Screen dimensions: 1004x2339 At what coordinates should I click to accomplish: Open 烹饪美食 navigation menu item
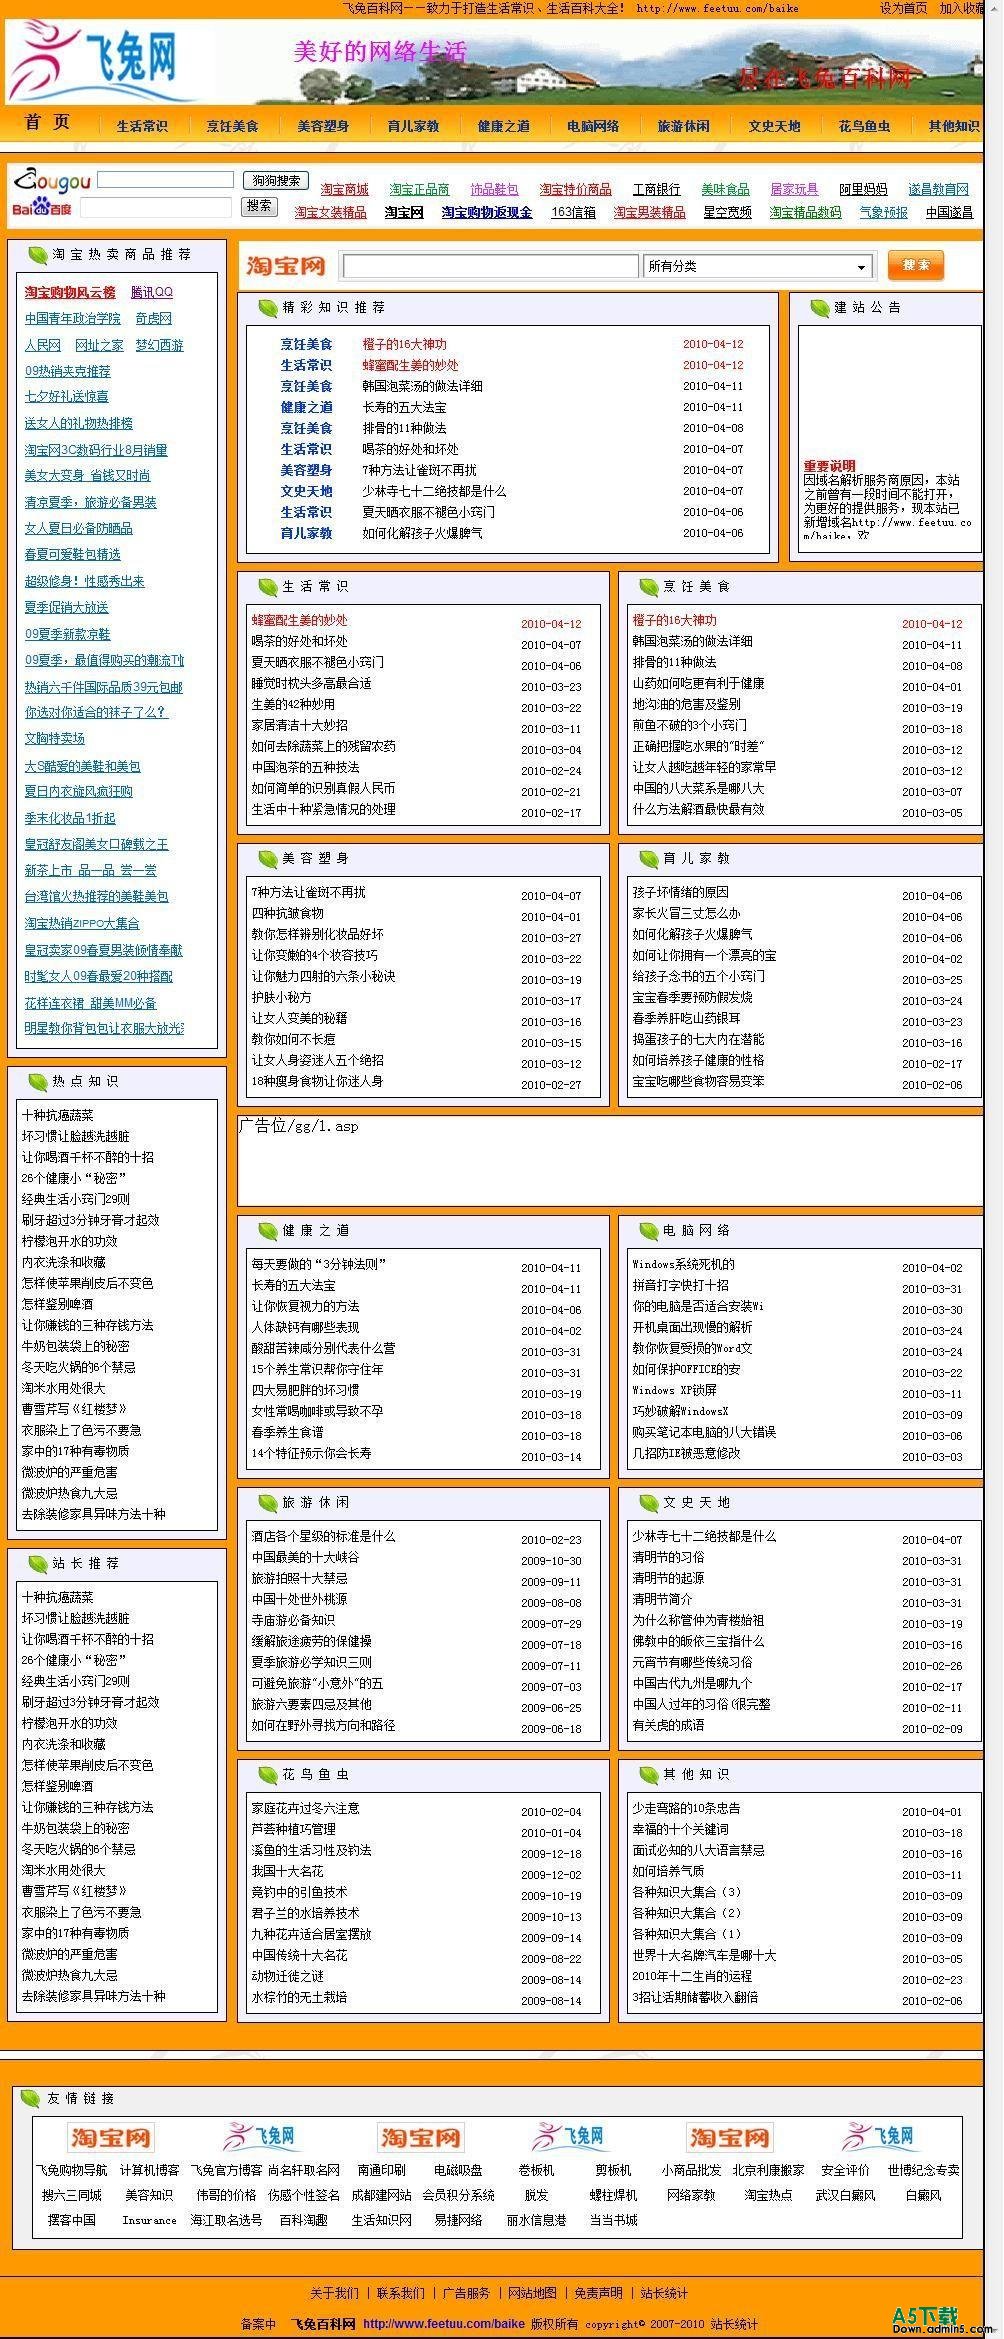(232, 126)
